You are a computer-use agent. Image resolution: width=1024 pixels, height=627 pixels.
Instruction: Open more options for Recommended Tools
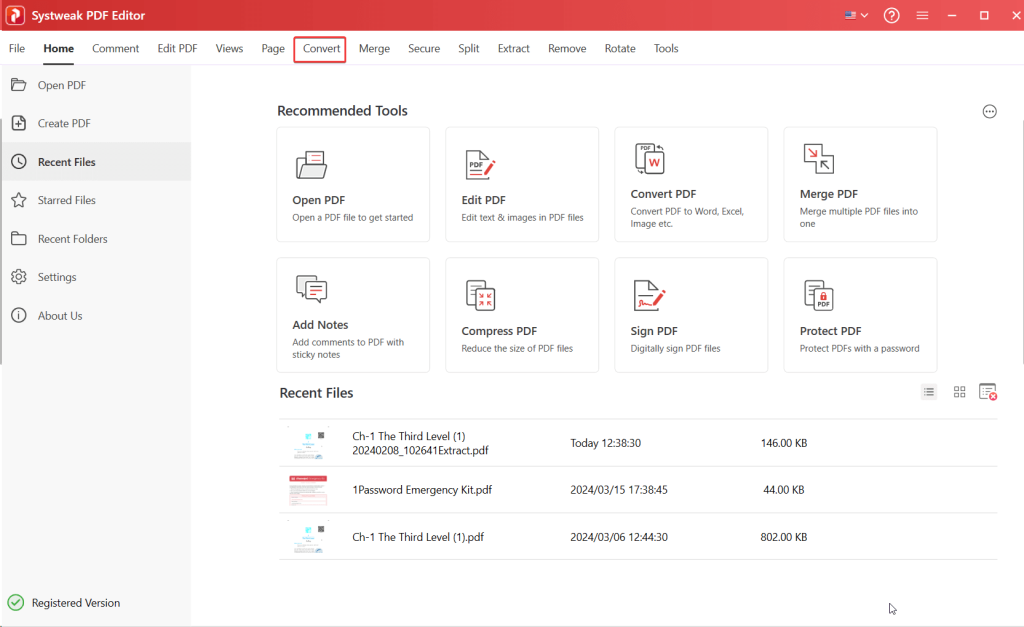pyautogui.click(x=989, y=112)
